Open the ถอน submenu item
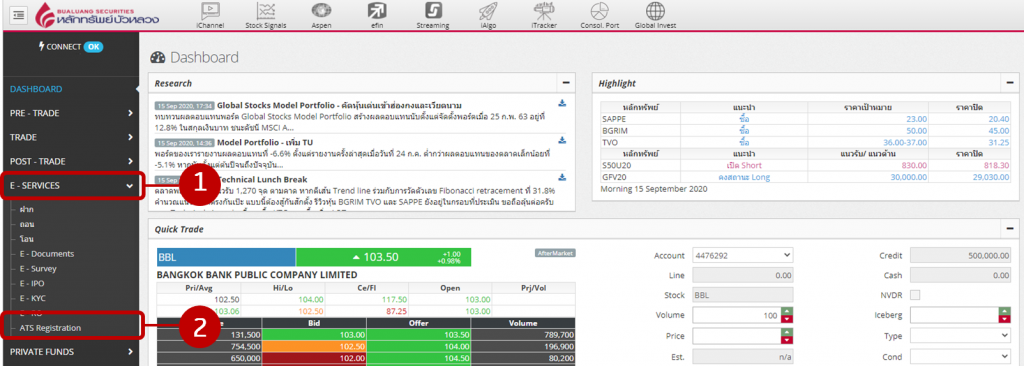 (27, 224)
